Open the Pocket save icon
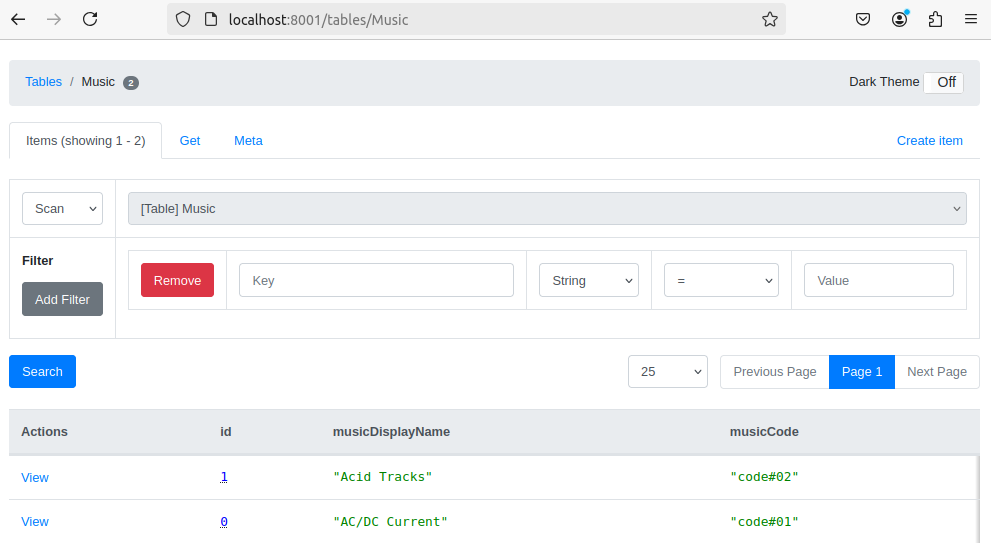This screenshot has height=558, width=991. [863, 20]
